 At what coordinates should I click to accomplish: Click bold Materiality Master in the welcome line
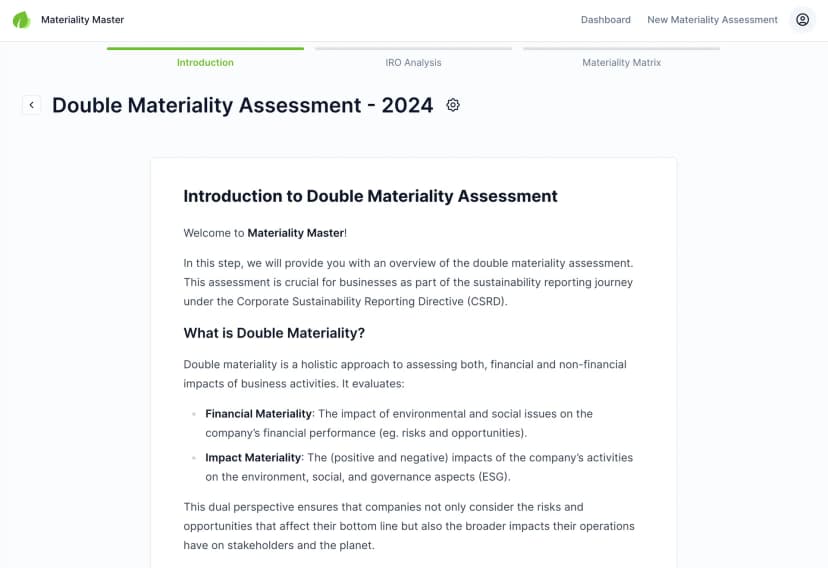point(296,233)
